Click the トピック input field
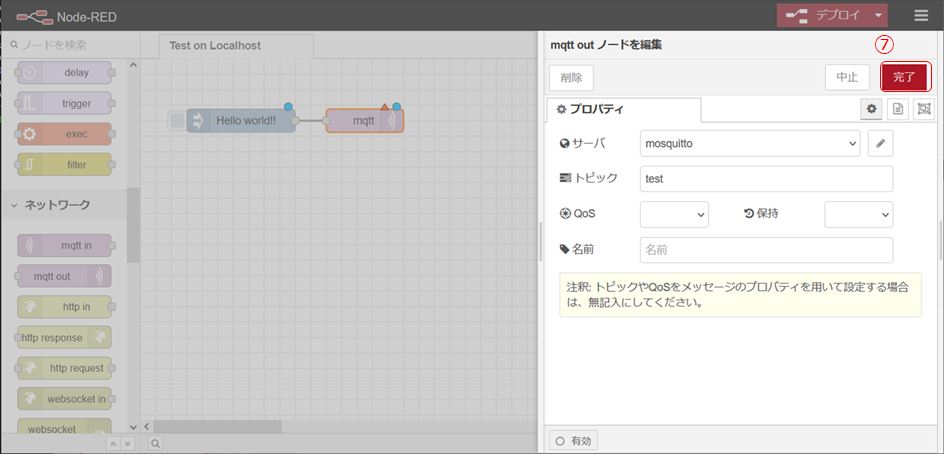The image size is (944, 454). (765, 179)
